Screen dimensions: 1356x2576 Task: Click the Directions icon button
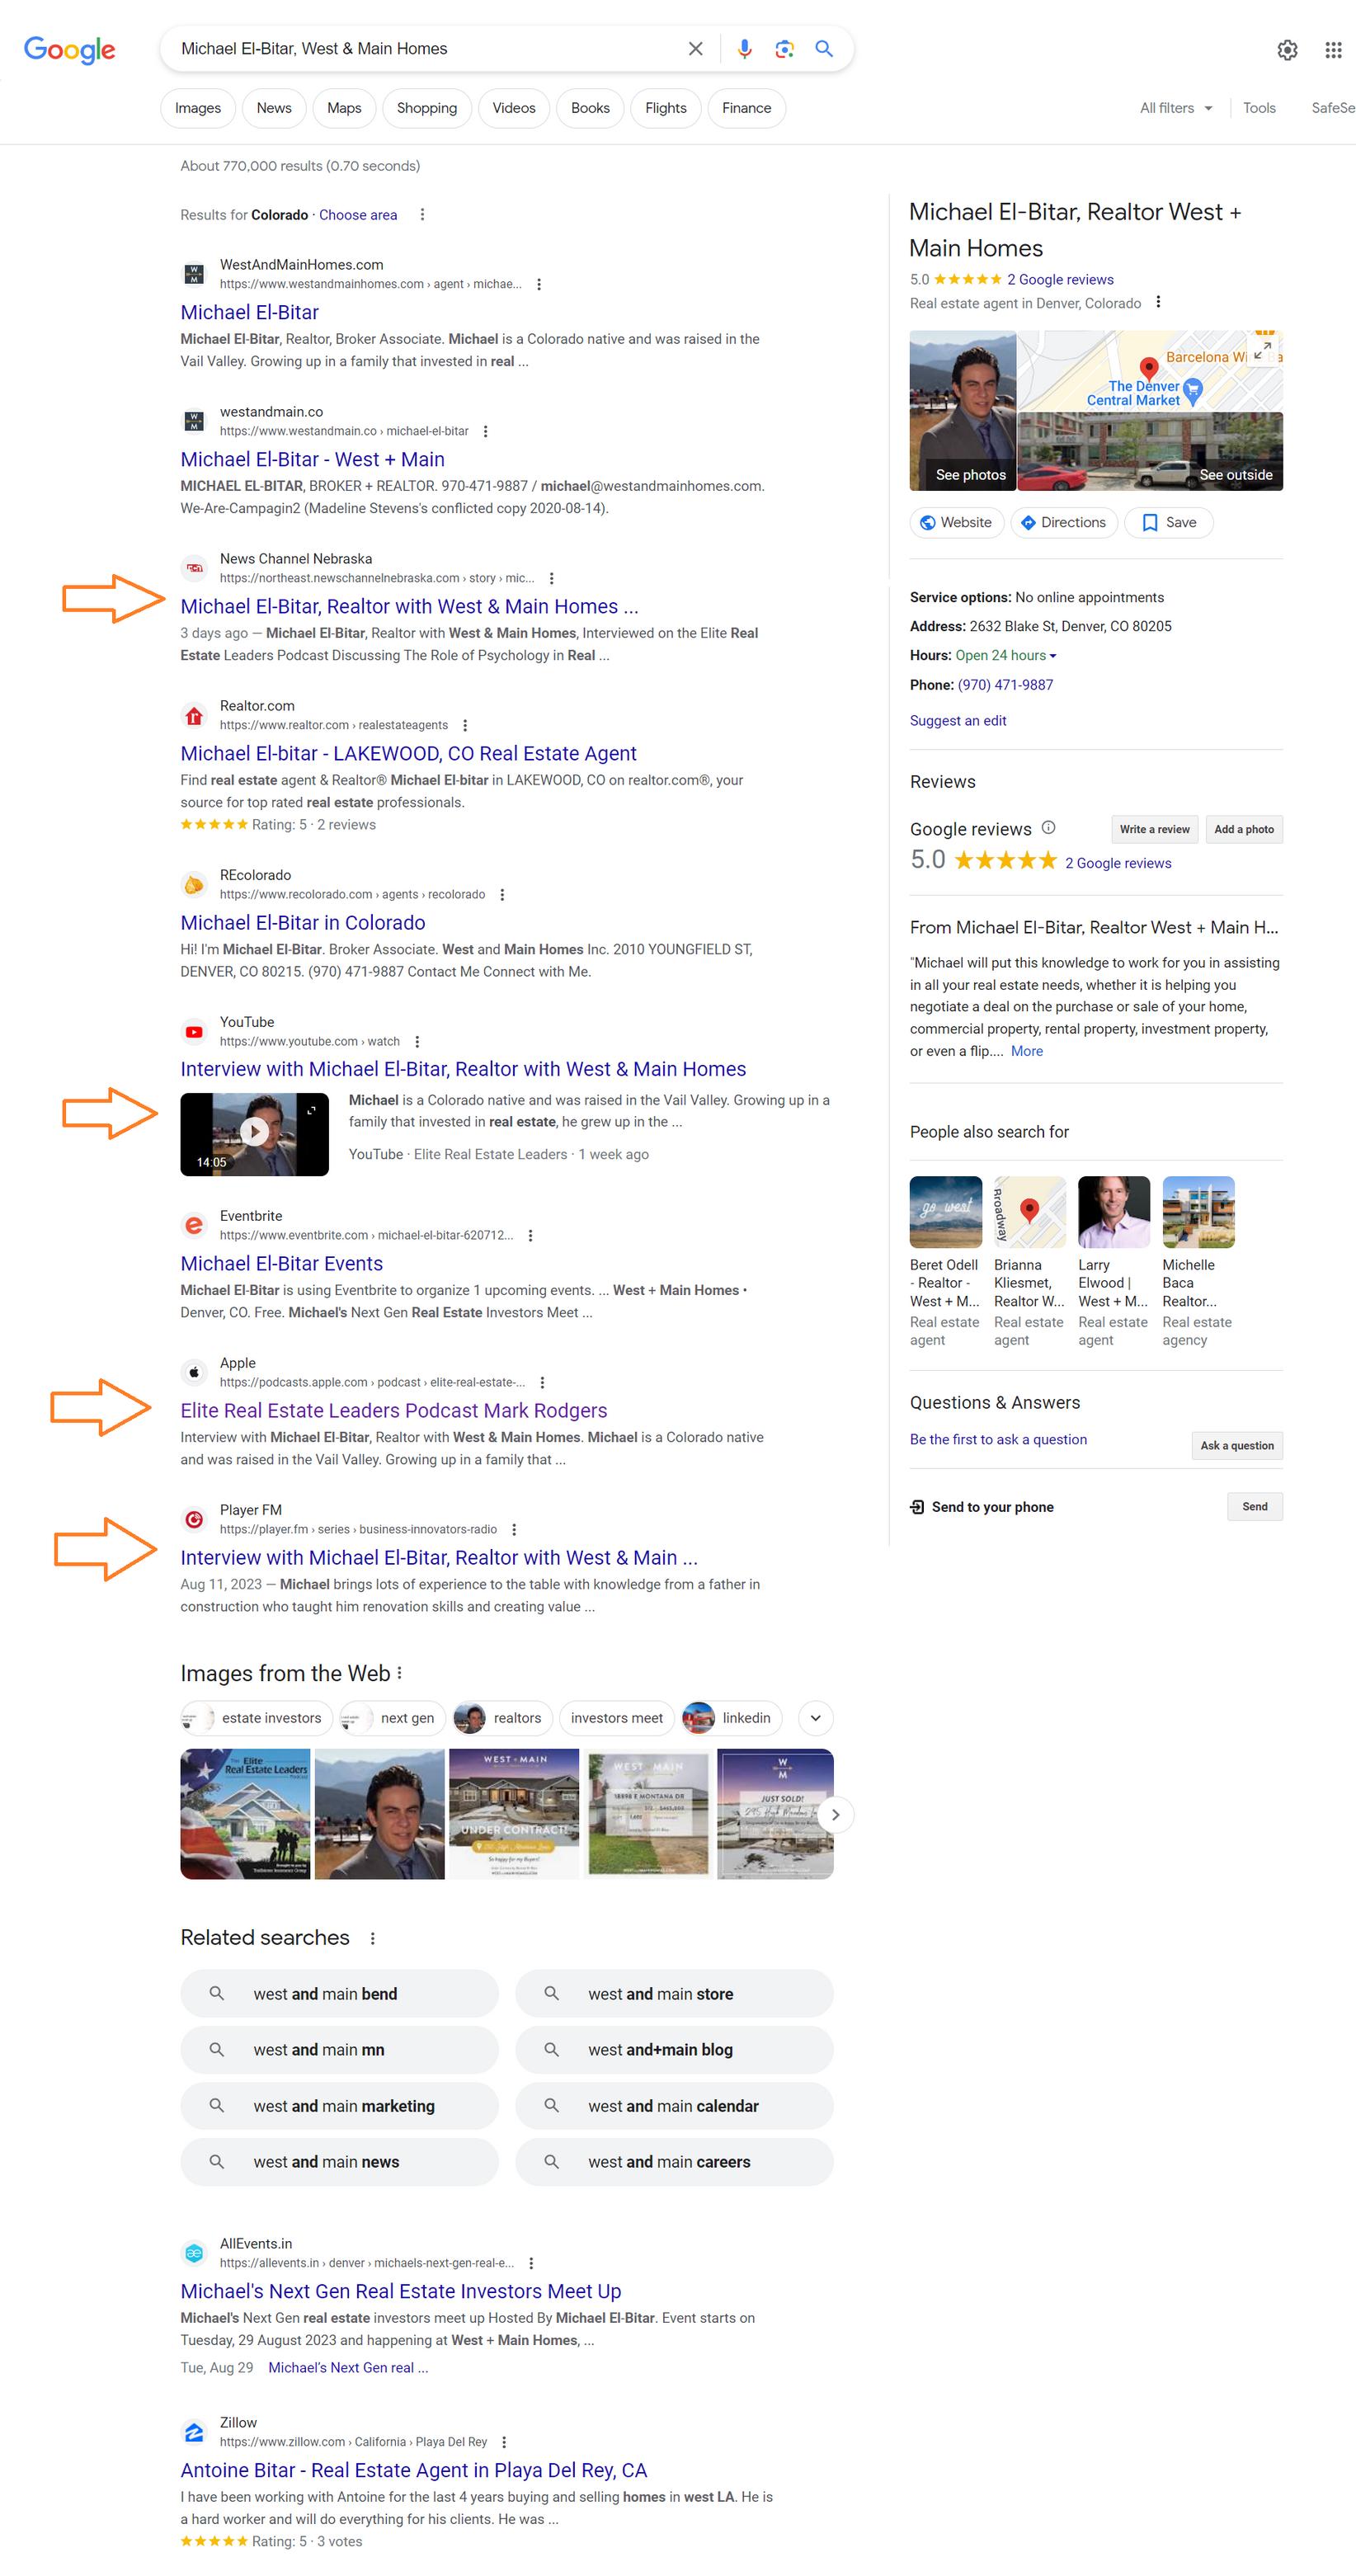(1063, 522)
